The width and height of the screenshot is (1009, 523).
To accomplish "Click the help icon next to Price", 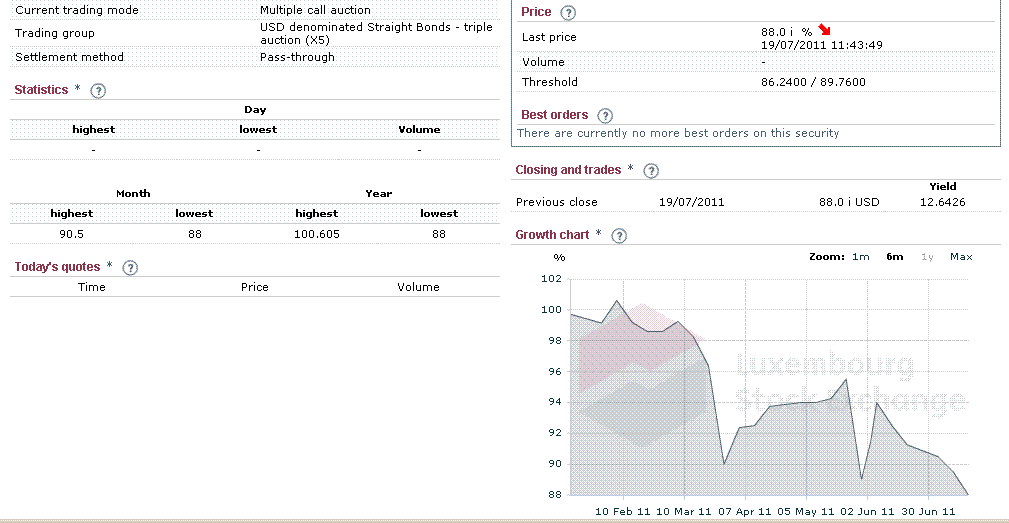I will coord(569,13).
